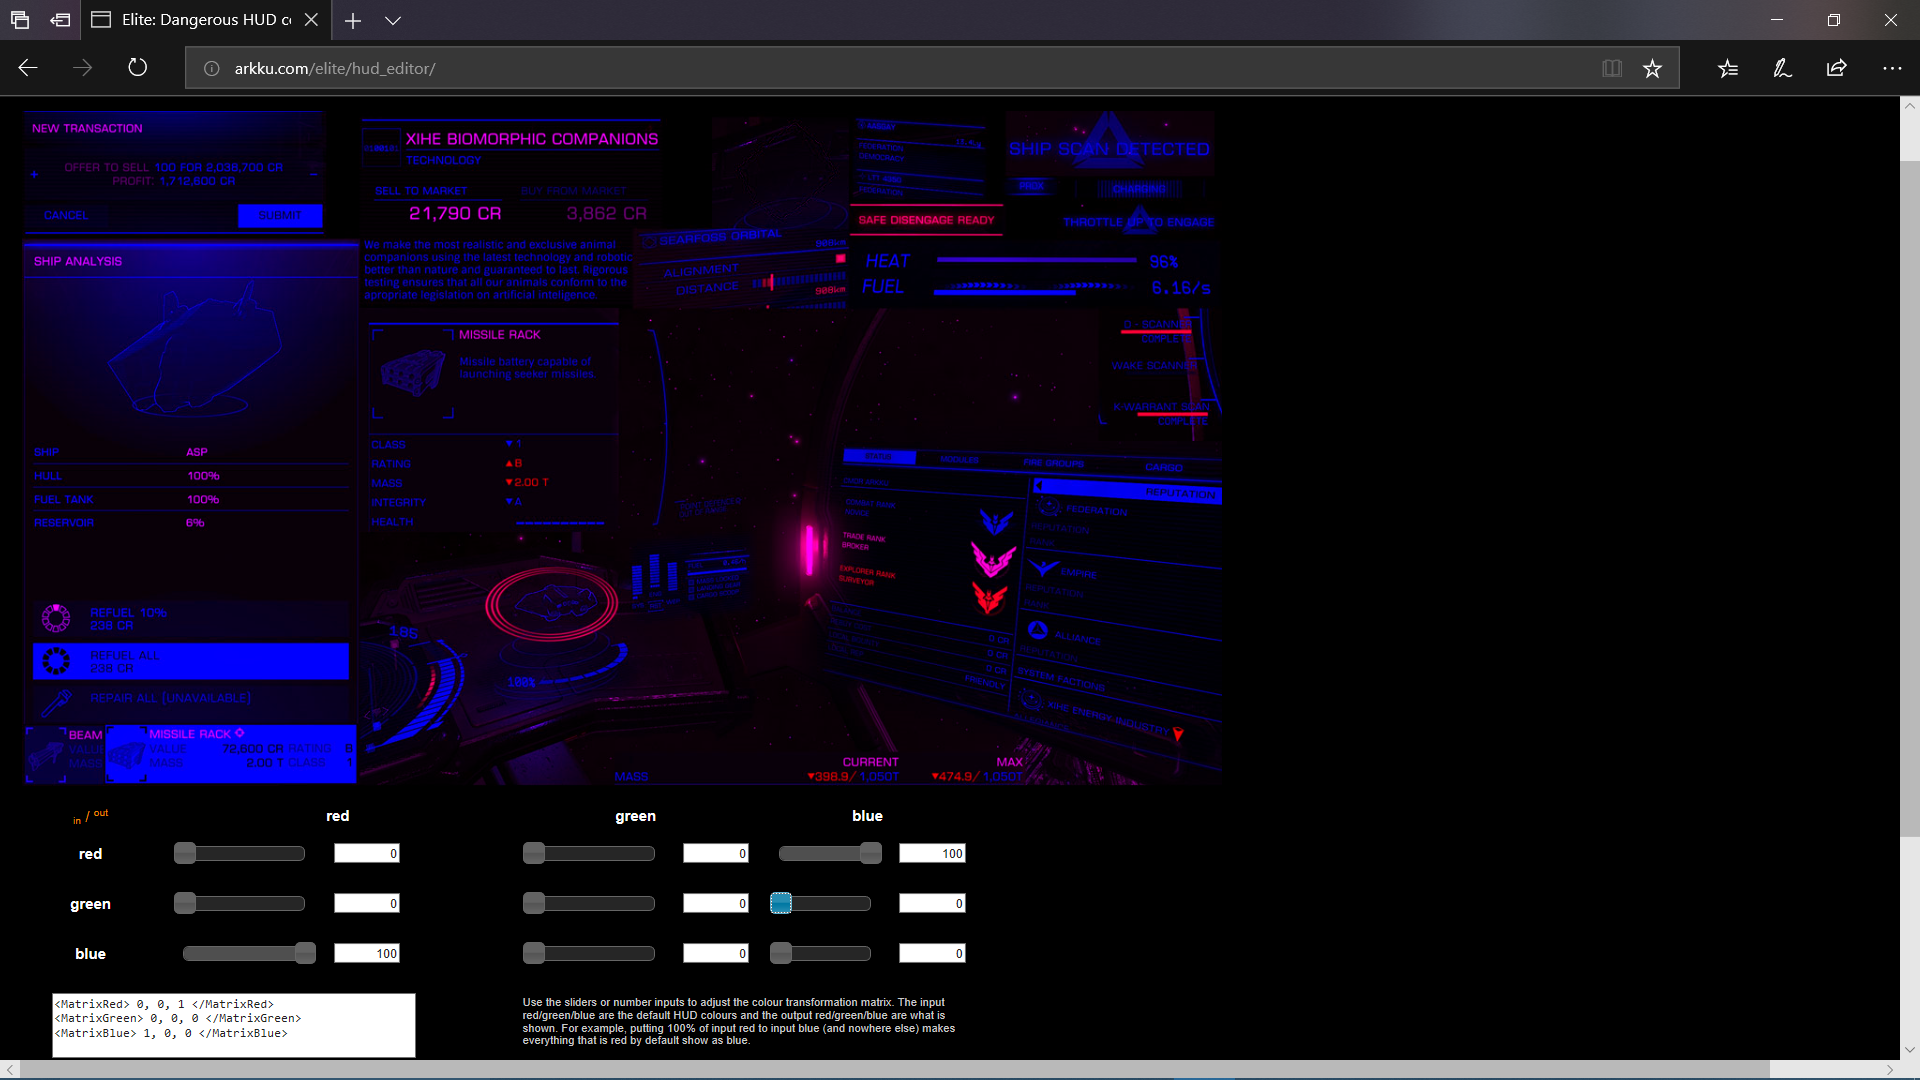The width and height of the screenshot is (1920, 1080).
Task: Open a new browser tab
Action: (x=353, y=20)
